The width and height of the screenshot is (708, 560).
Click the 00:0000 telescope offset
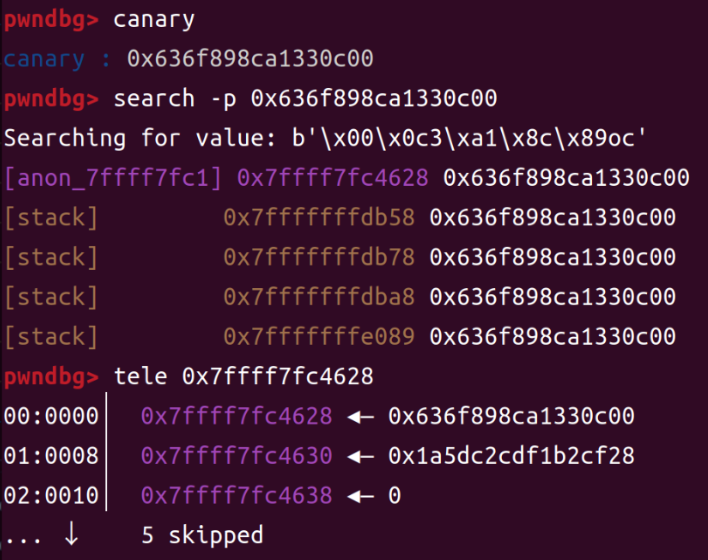pyautogui.click(x=51, y=416)
